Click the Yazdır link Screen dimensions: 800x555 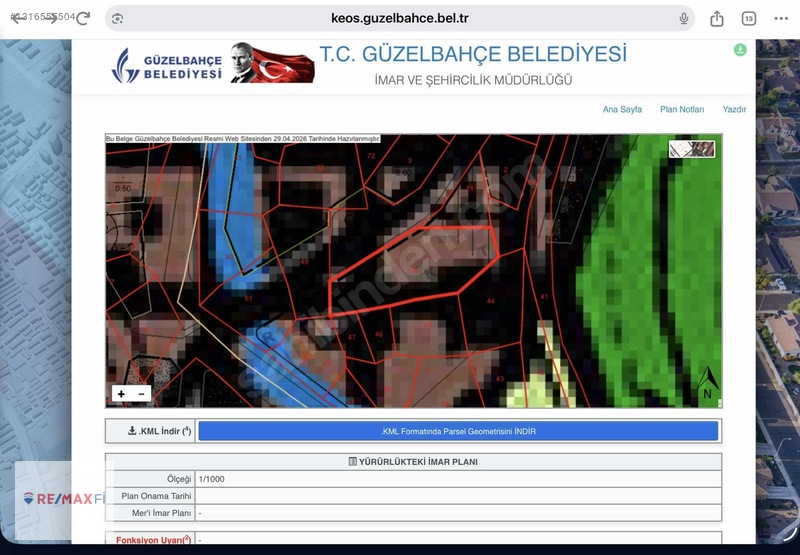pos(734,109)
